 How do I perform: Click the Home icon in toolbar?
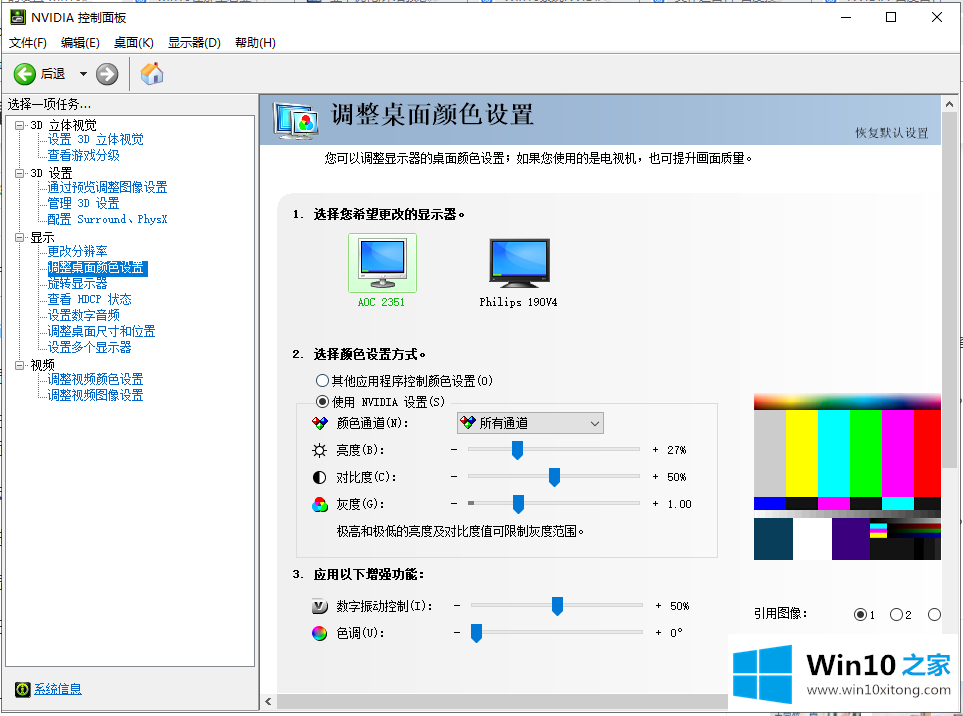click(152, 74)
